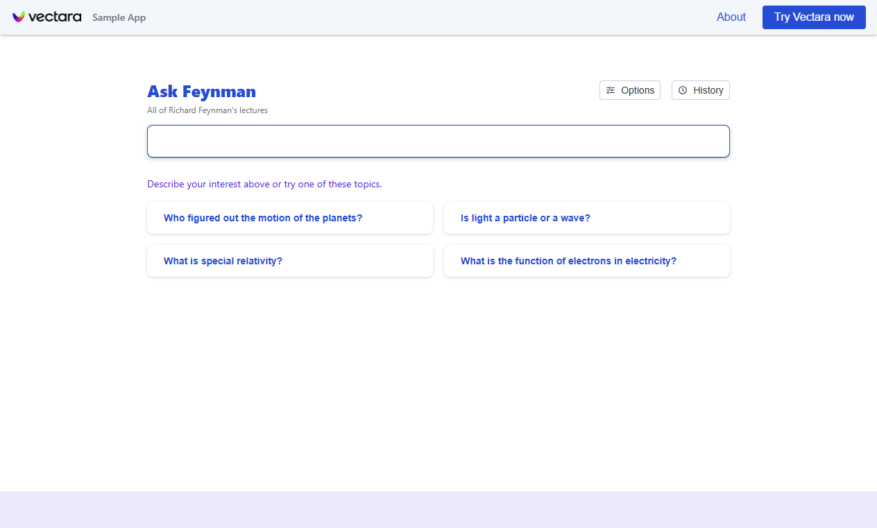
Task: Click the Vectara logo
Action: click(47, 17)
